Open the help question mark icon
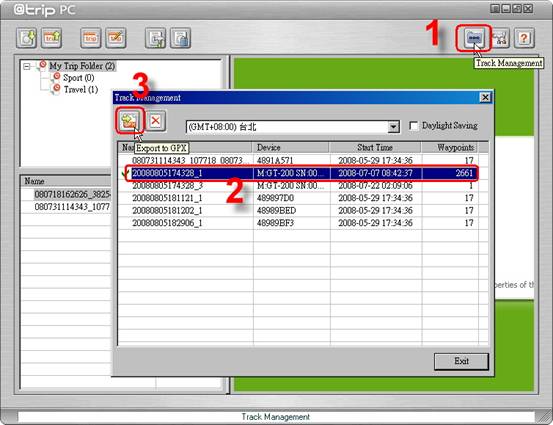 [524, 38]
